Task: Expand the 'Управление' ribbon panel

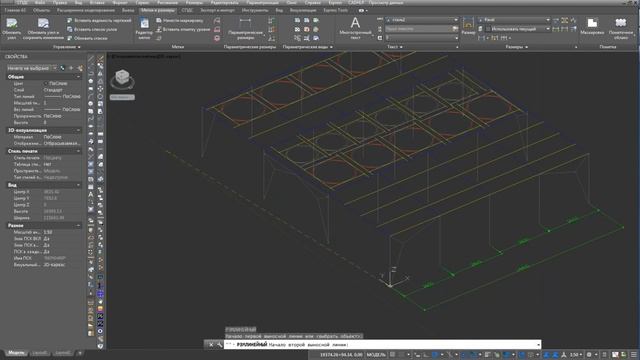Action: (67, 47)
